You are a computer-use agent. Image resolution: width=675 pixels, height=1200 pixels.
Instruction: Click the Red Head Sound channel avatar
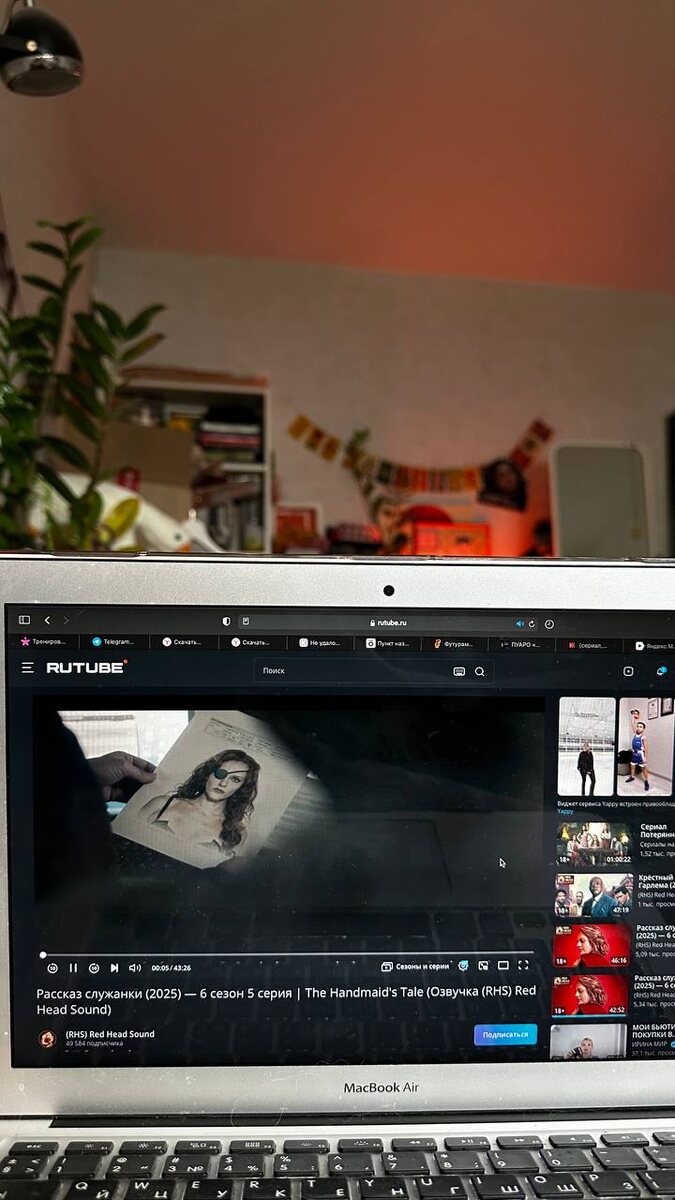[x=47, y=1038]
